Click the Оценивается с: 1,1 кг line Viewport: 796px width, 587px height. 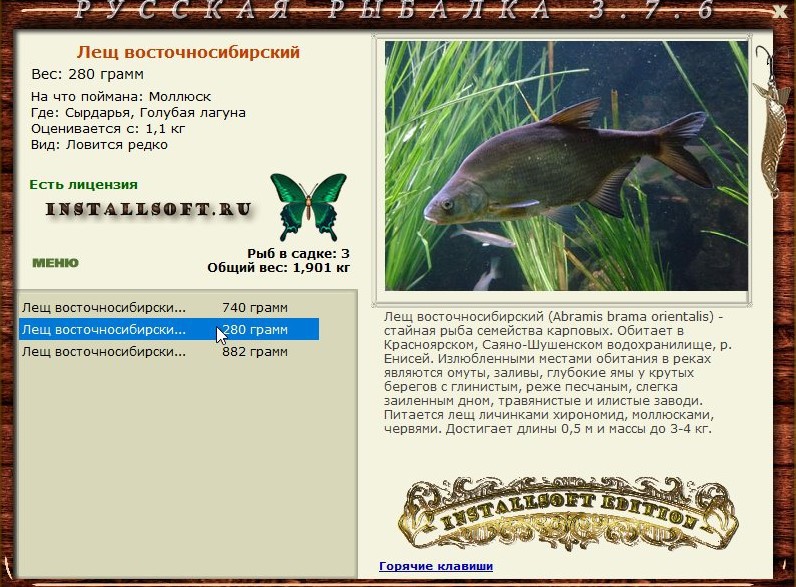coord(108,128)
